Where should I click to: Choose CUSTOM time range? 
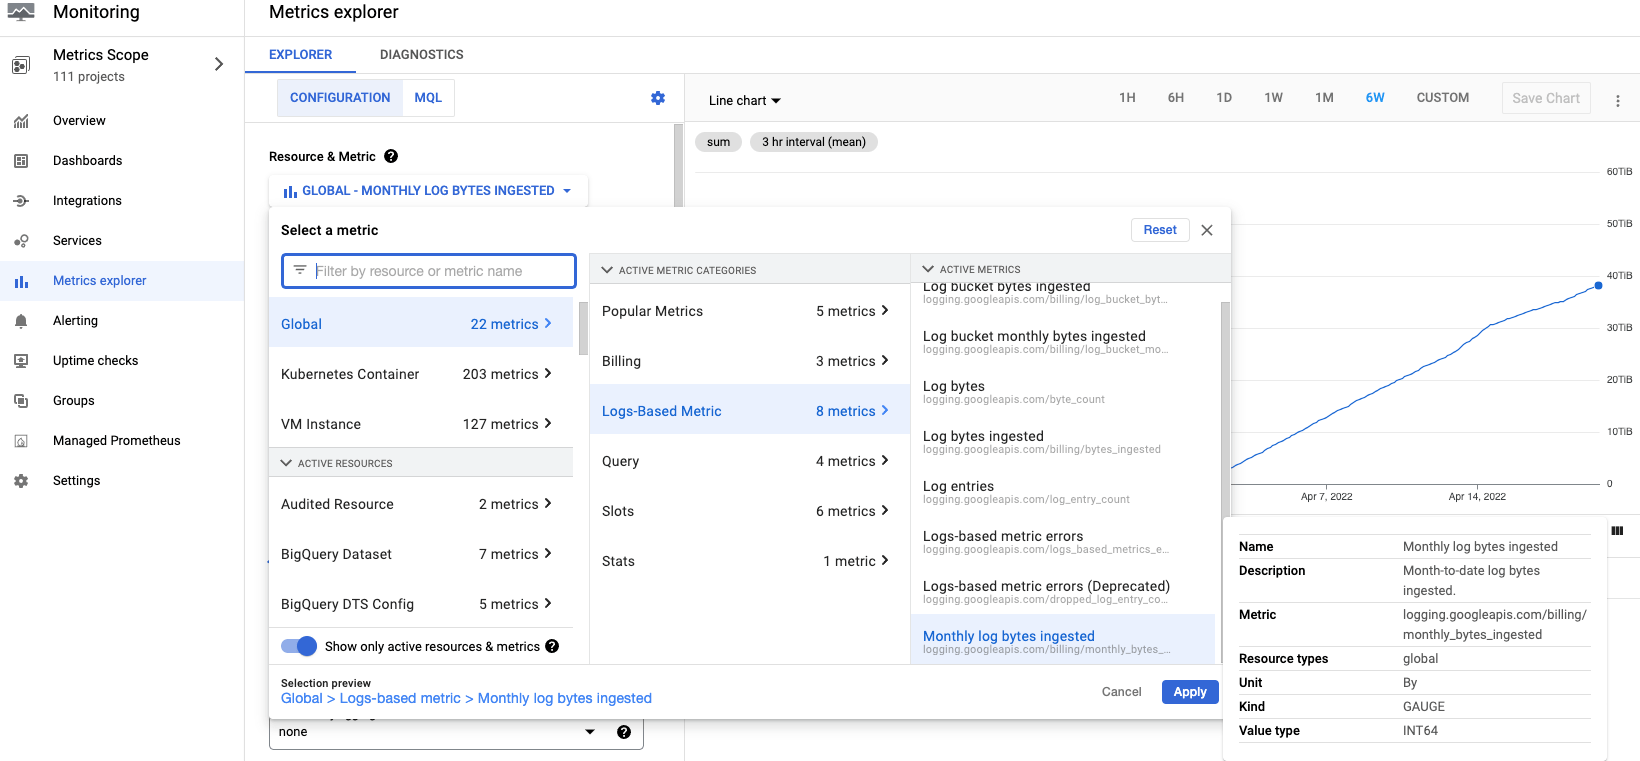1443,98
